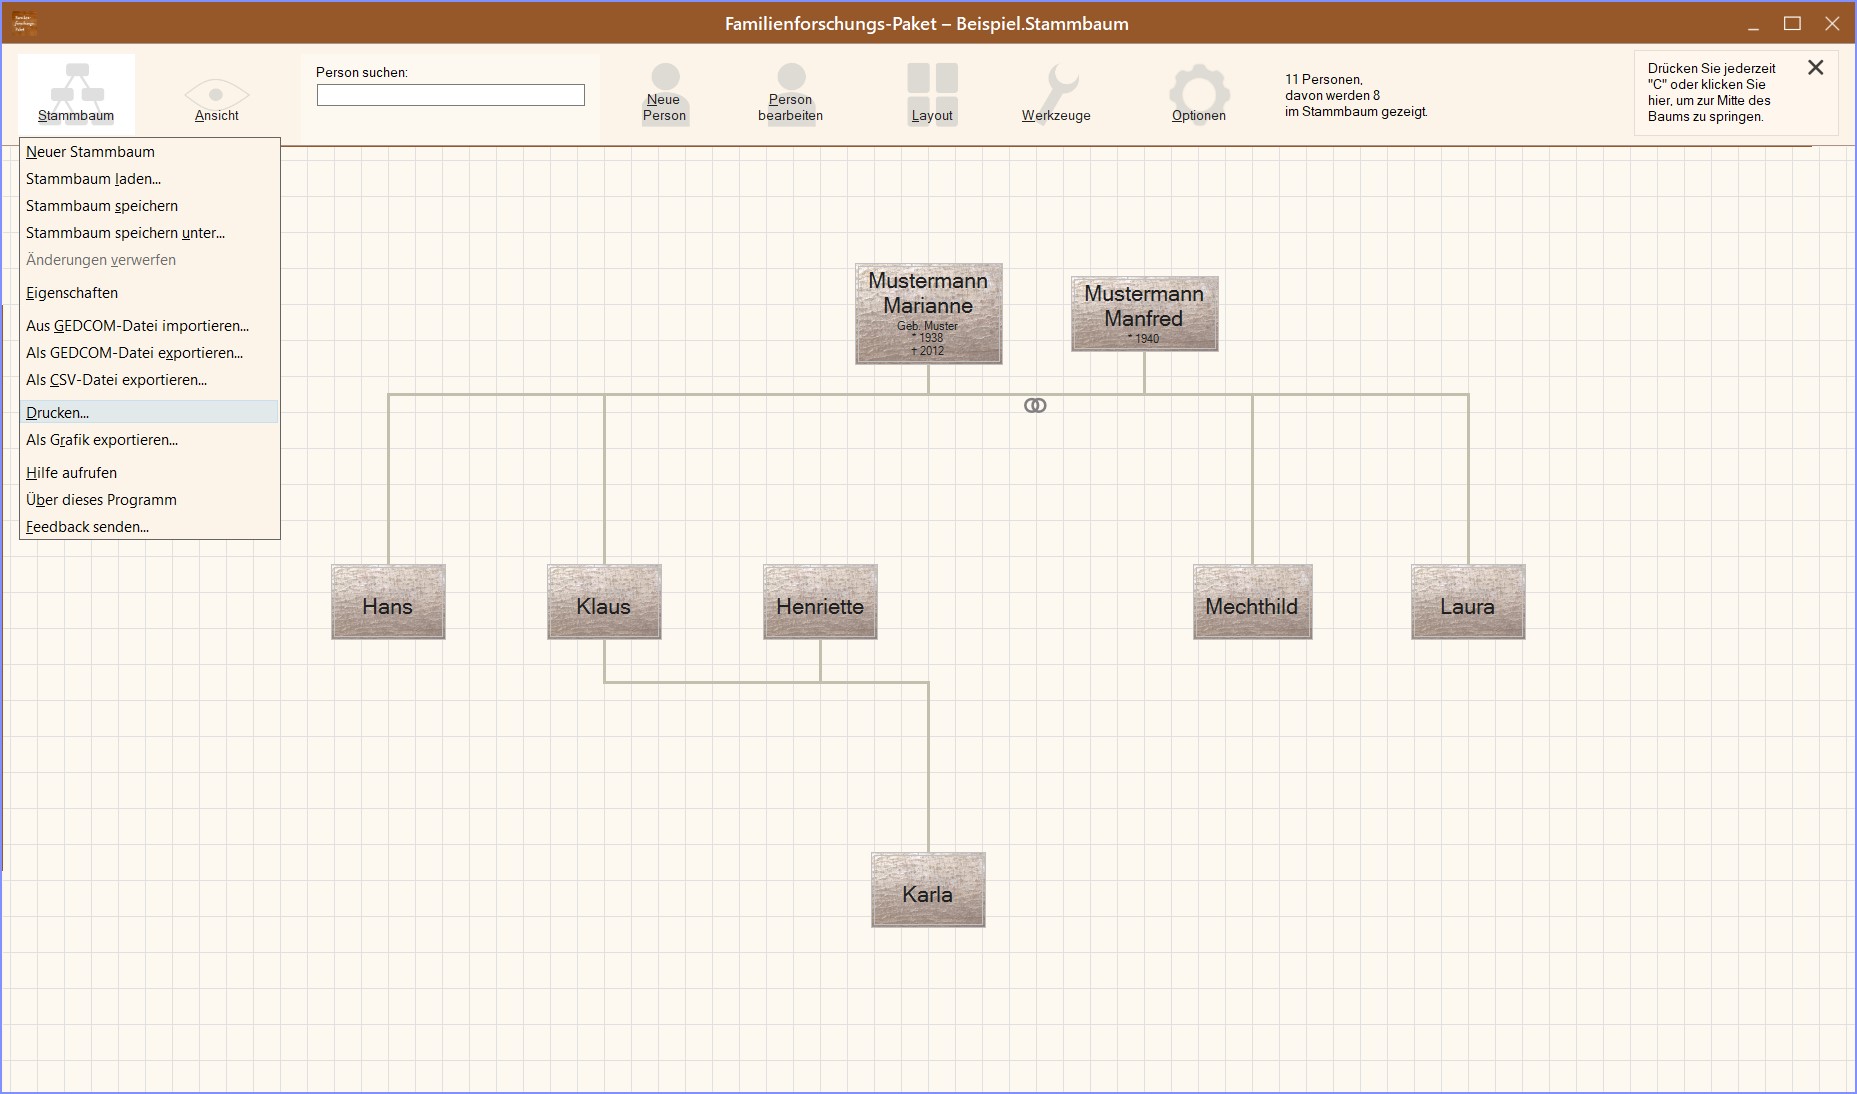Select the Mustermann Marianne person box
The image size is (1857, 1094).
928,313
